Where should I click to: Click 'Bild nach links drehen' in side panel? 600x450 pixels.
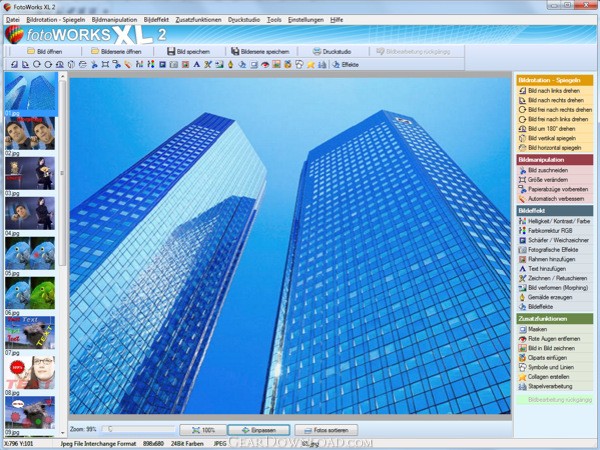(x=554, y=91)
